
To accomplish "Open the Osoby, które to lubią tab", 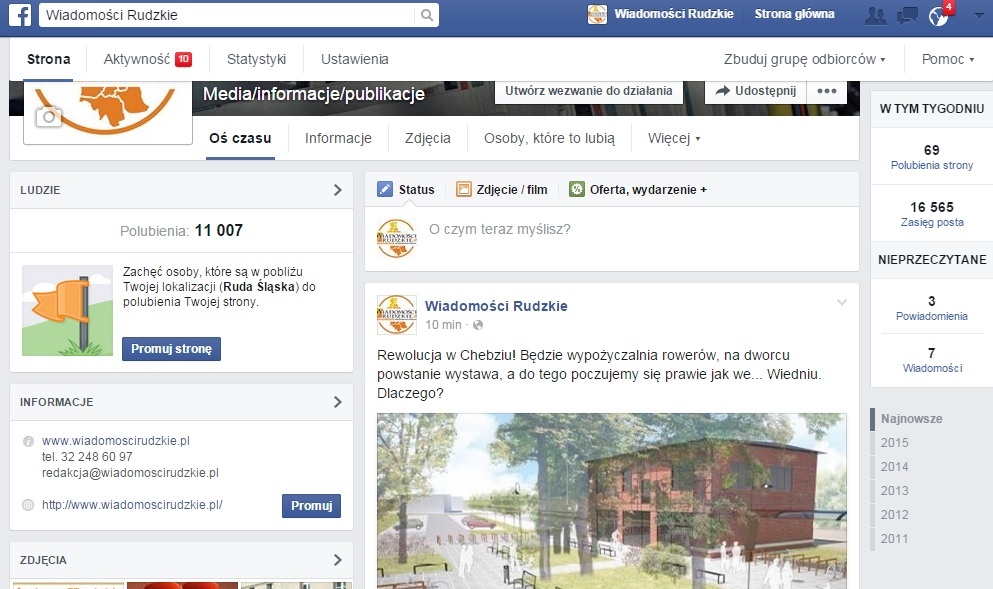I will pyautogui.click(x=549, y=138).
